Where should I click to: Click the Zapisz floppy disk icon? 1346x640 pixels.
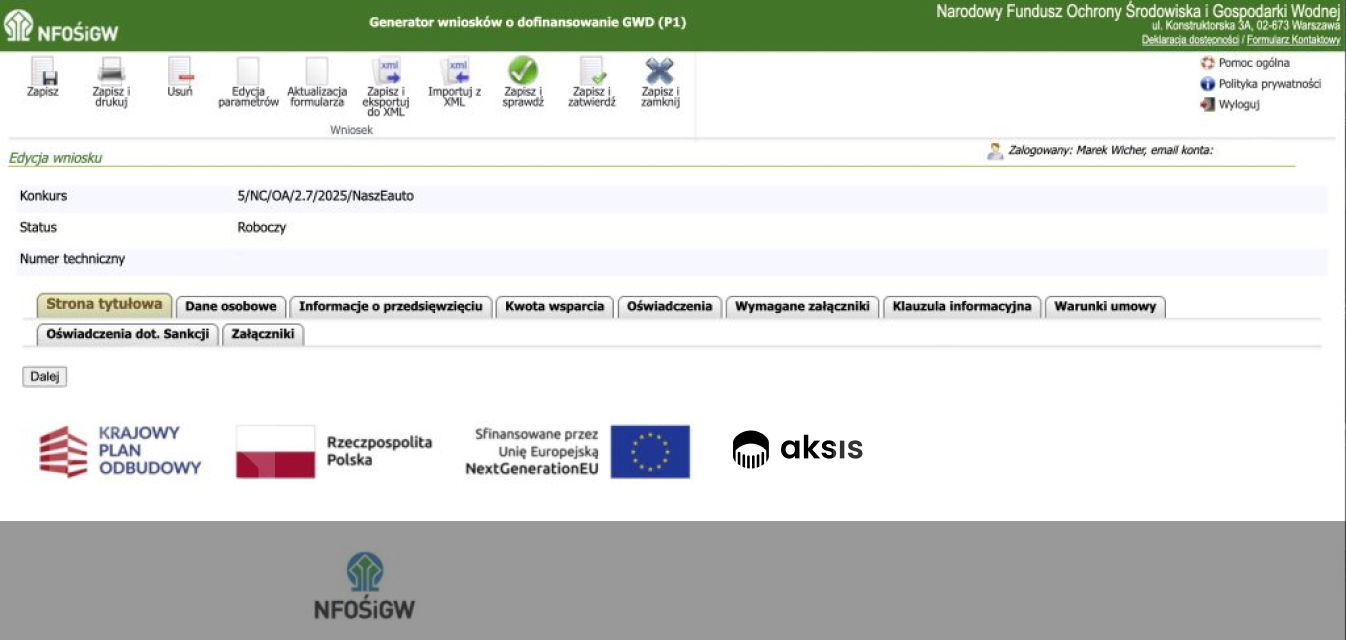point(43,71)
